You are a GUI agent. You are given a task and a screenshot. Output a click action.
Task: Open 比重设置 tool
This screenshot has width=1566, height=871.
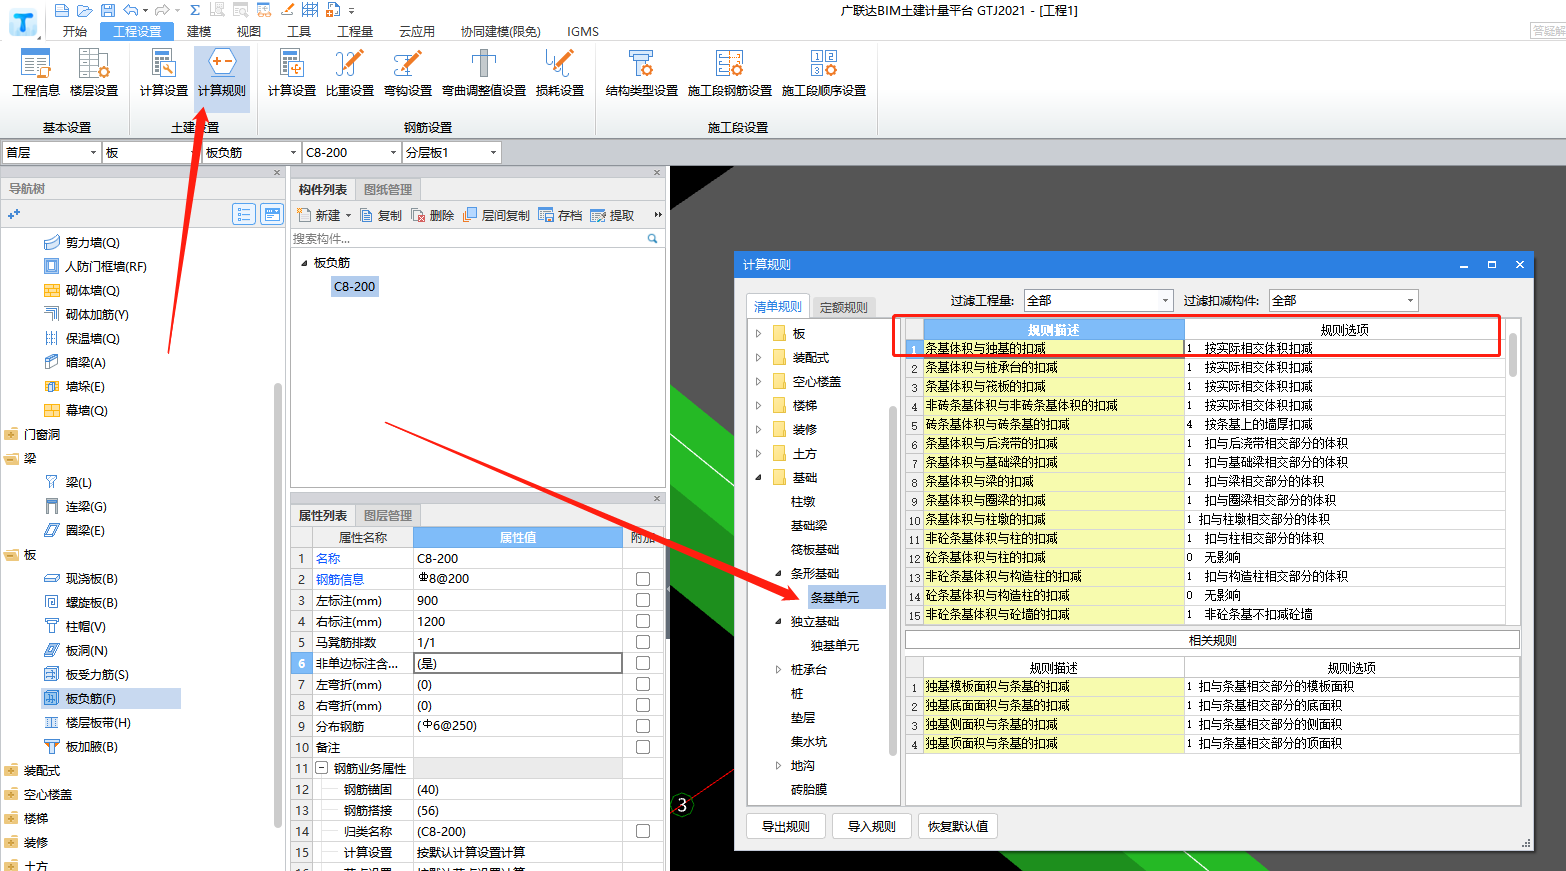coord(350,73)
